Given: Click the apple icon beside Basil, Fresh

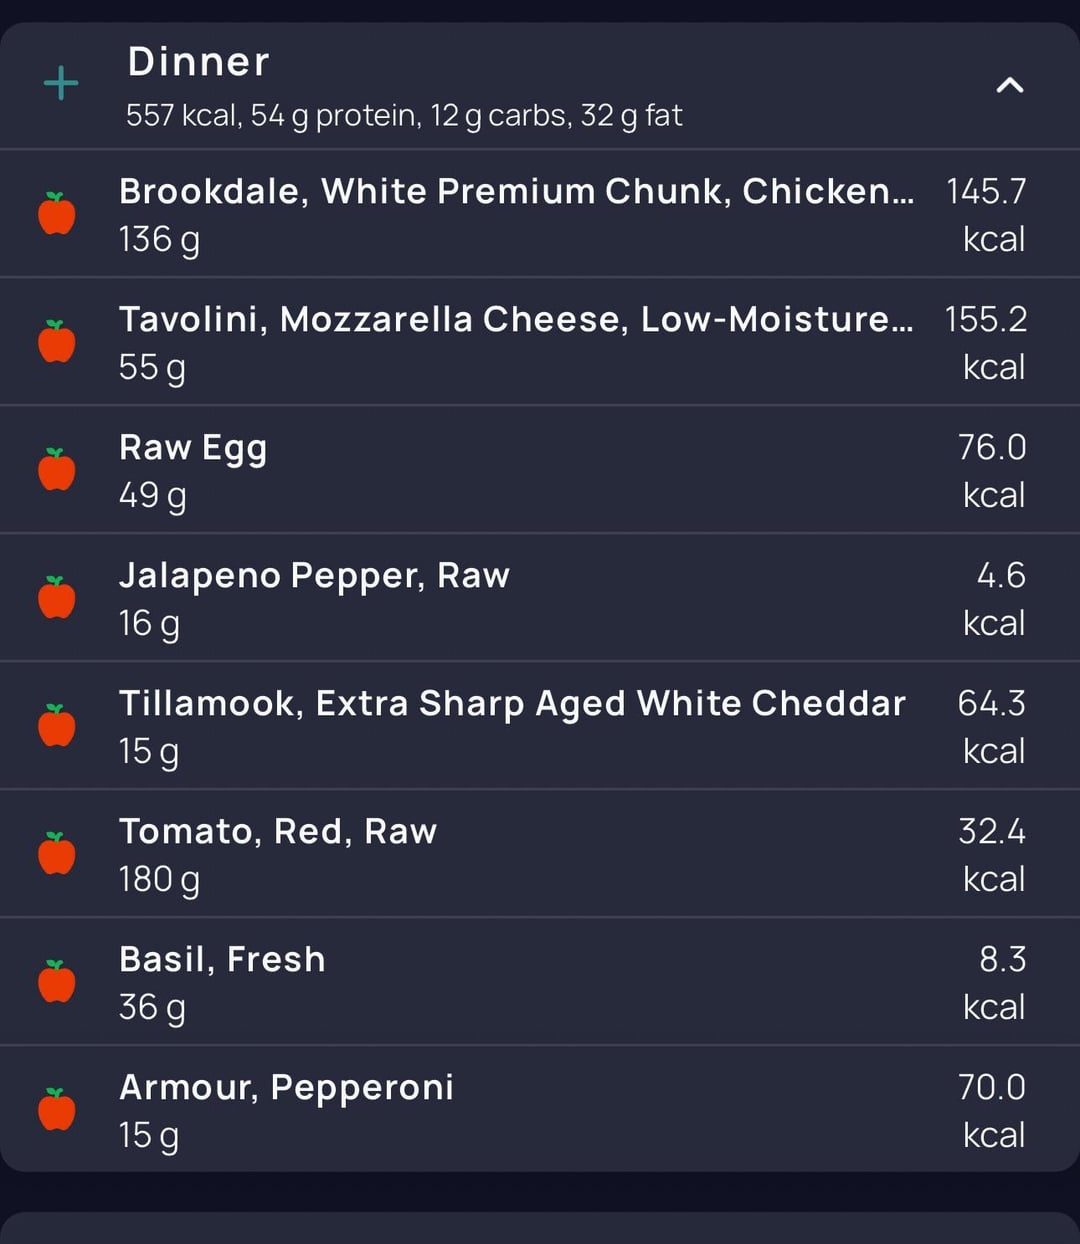Looking at the screenshot, I should [x=57, y=981].
